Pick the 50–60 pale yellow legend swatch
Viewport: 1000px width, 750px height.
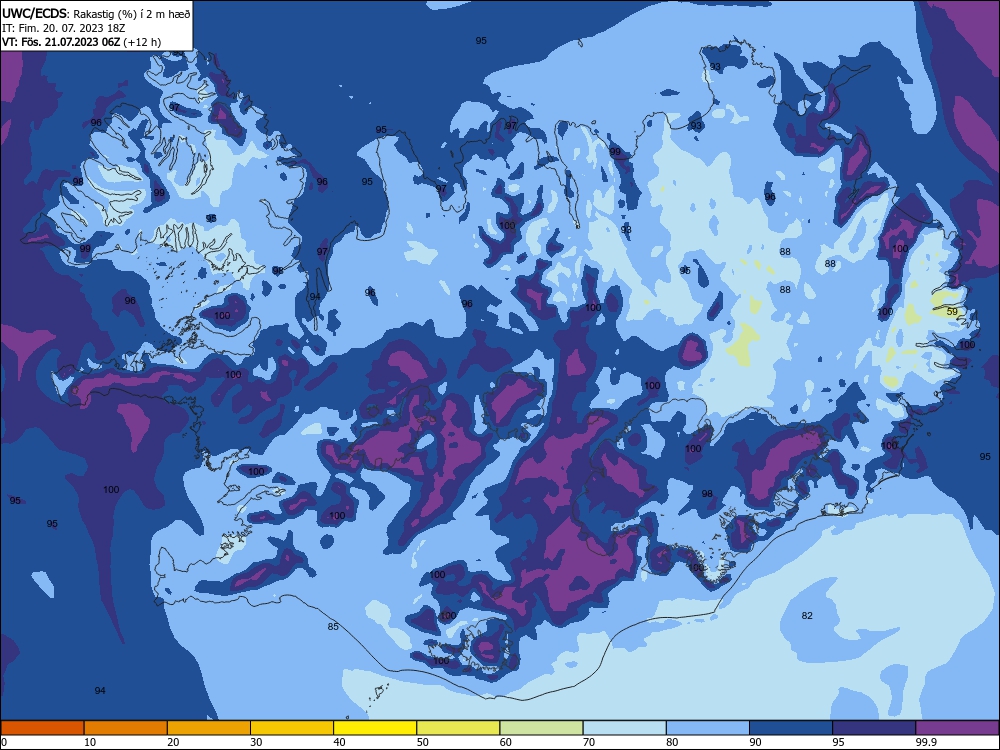point(458,728)
